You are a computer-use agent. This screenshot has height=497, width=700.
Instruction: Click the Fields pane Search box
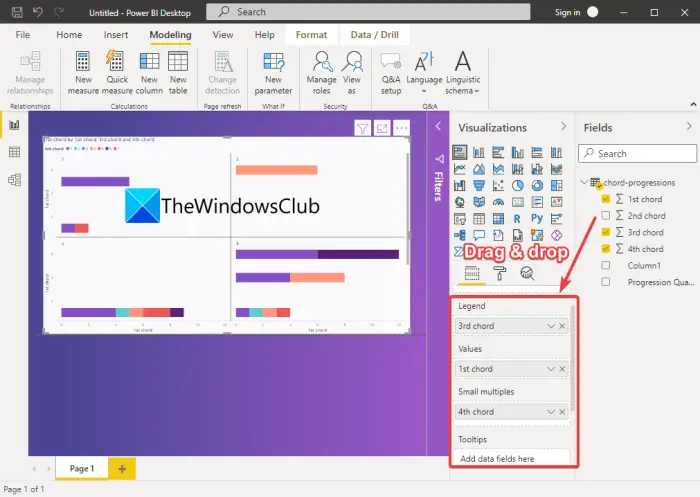point(637,153)
